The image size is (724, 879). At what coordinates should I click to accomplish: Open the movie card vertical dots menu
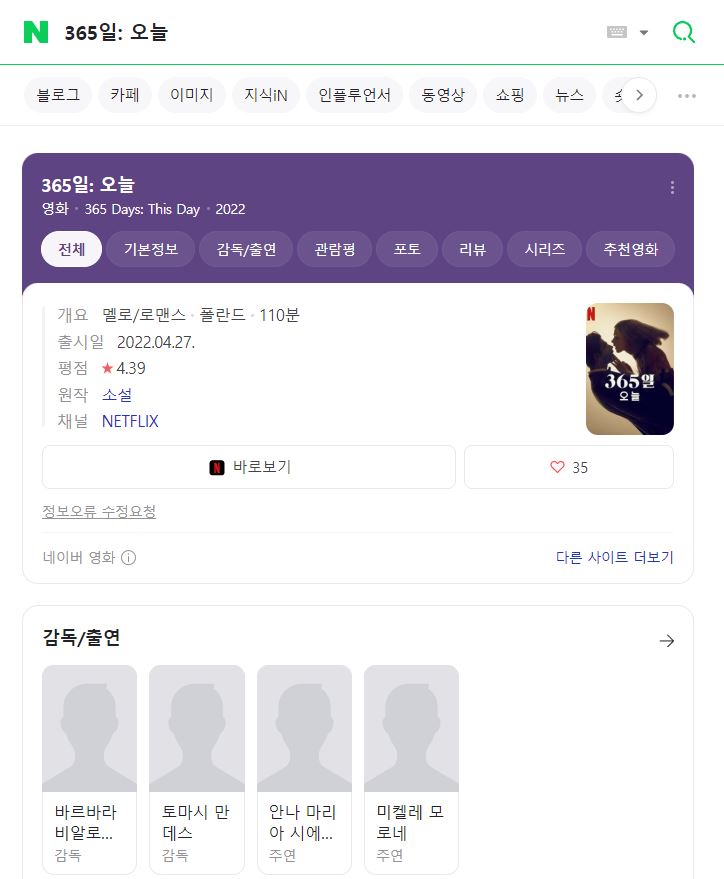click(x=672, y=188)
